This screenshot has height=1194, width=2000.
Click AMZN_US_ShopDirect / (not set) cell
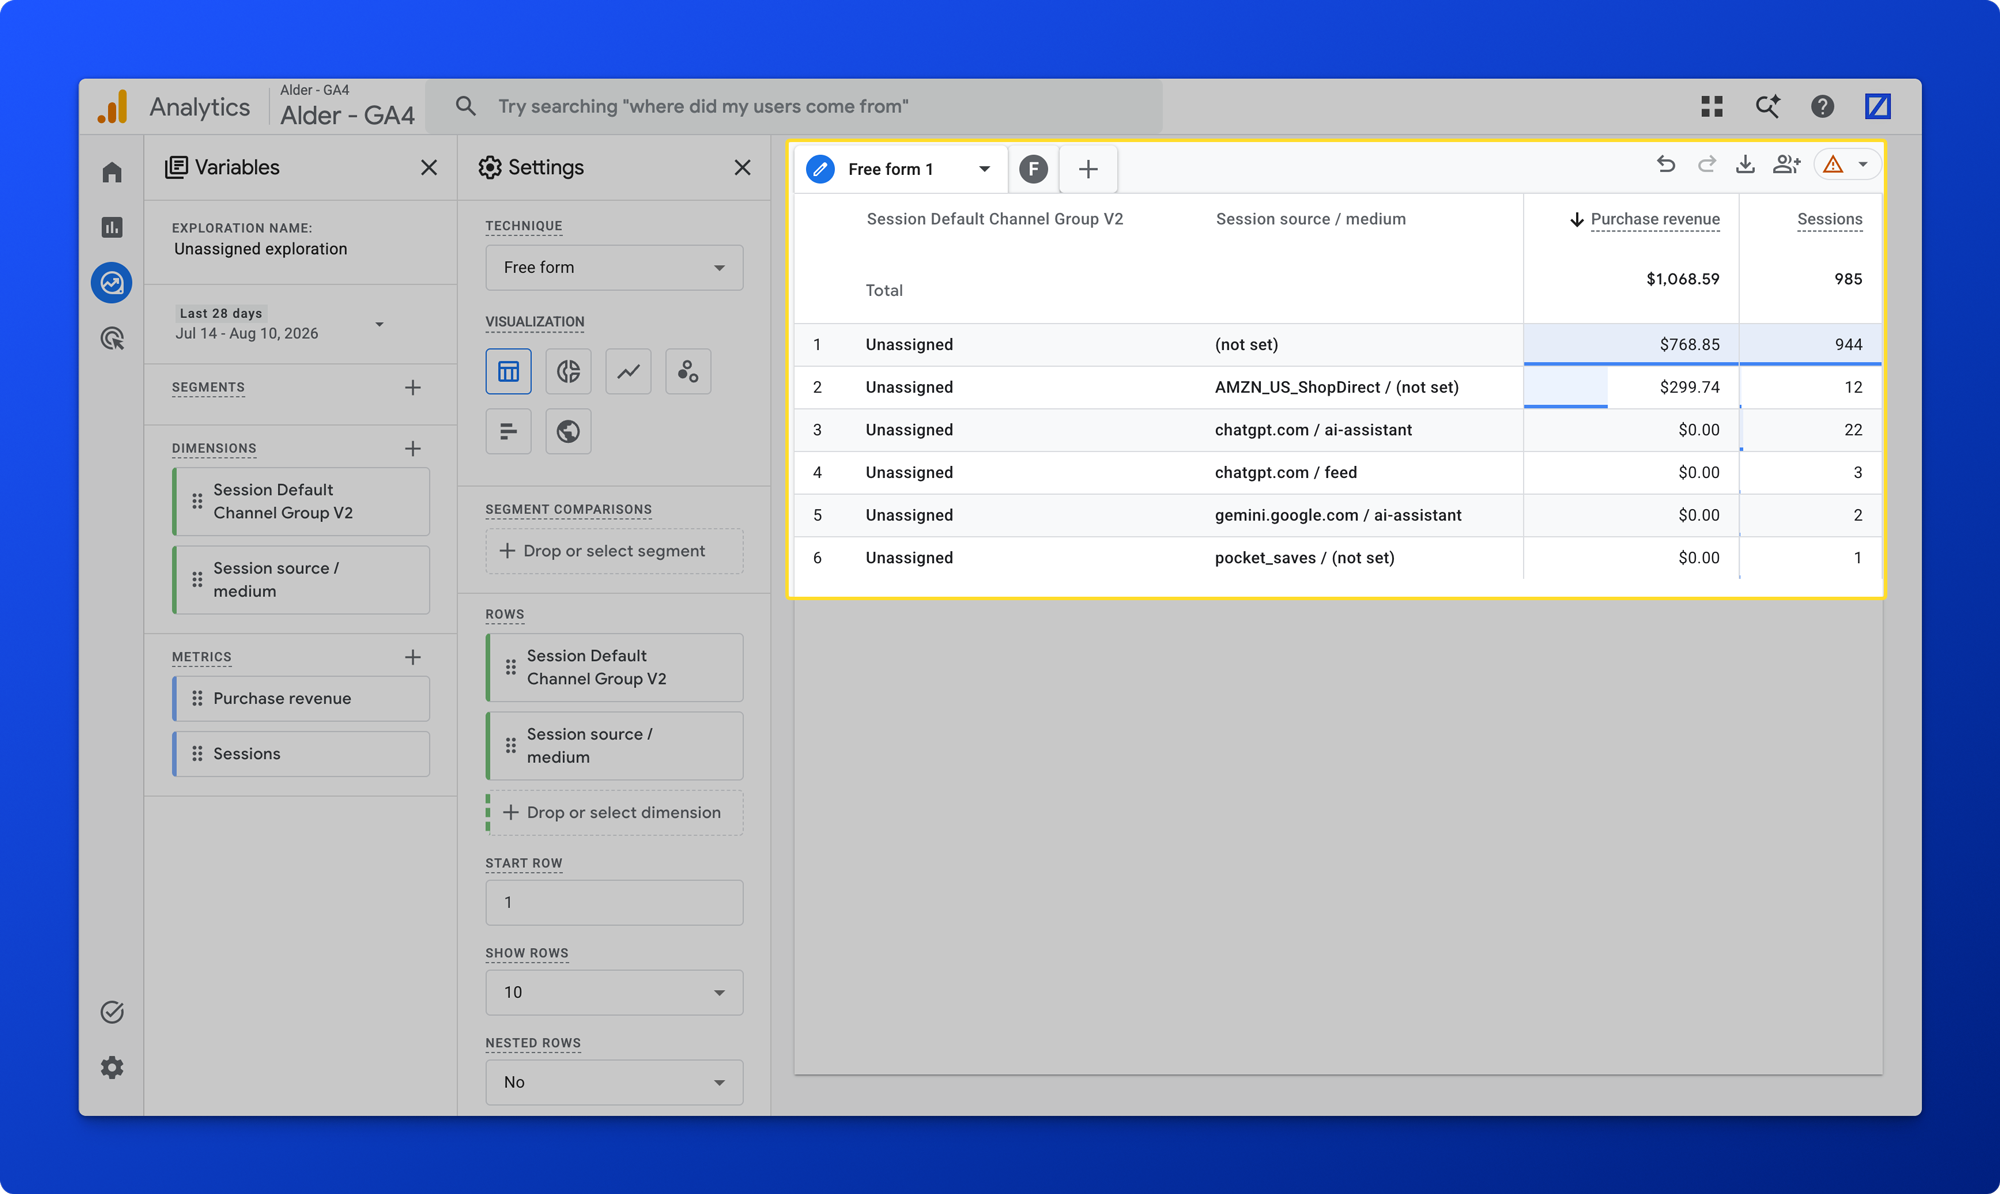tap(1336, 387)
